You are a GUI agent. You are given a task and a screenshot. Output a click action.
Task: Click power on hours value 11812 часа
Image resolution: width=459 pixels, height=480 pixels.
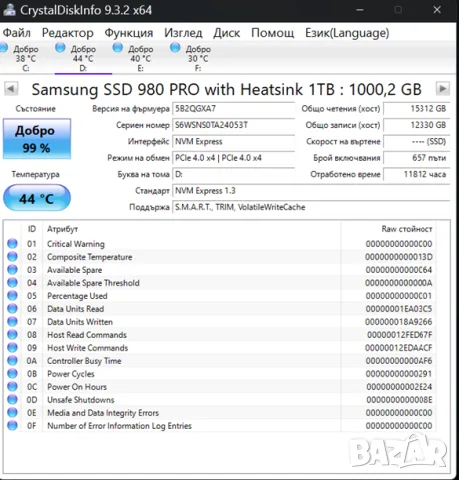[417, 174]
